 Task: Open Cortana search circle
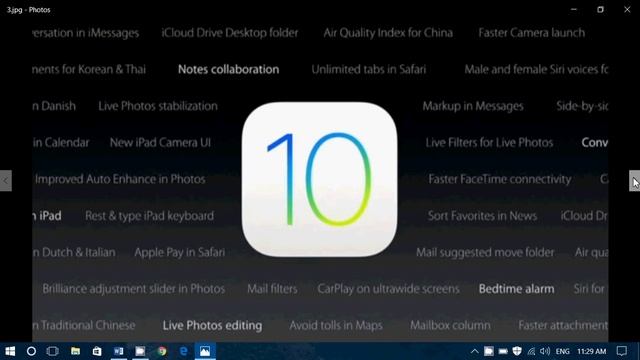[x=31, y=351]
